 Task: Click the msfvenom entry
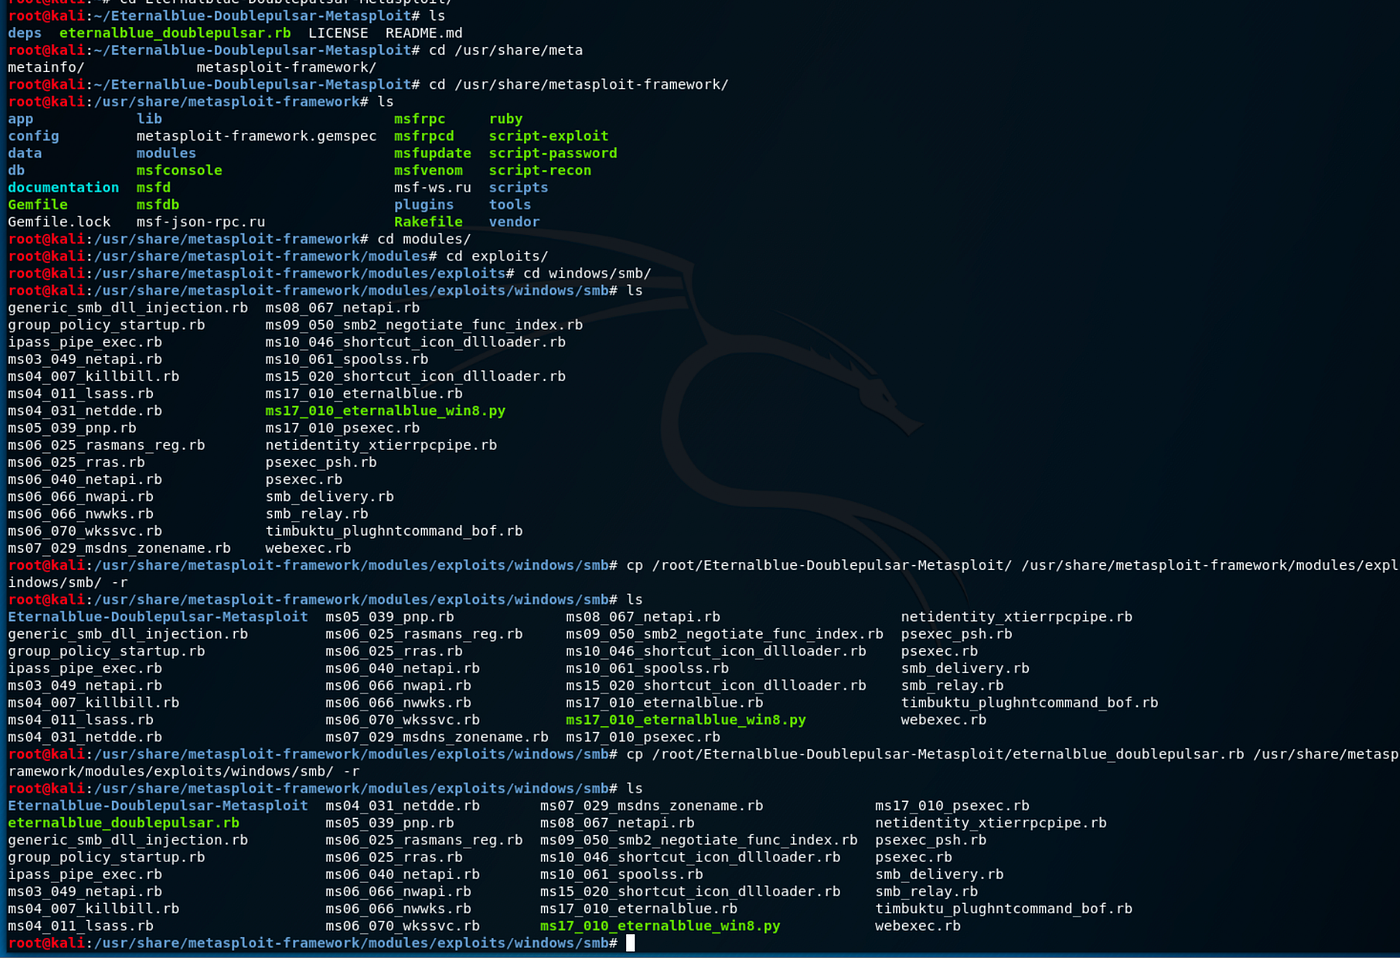click(432, 170)
